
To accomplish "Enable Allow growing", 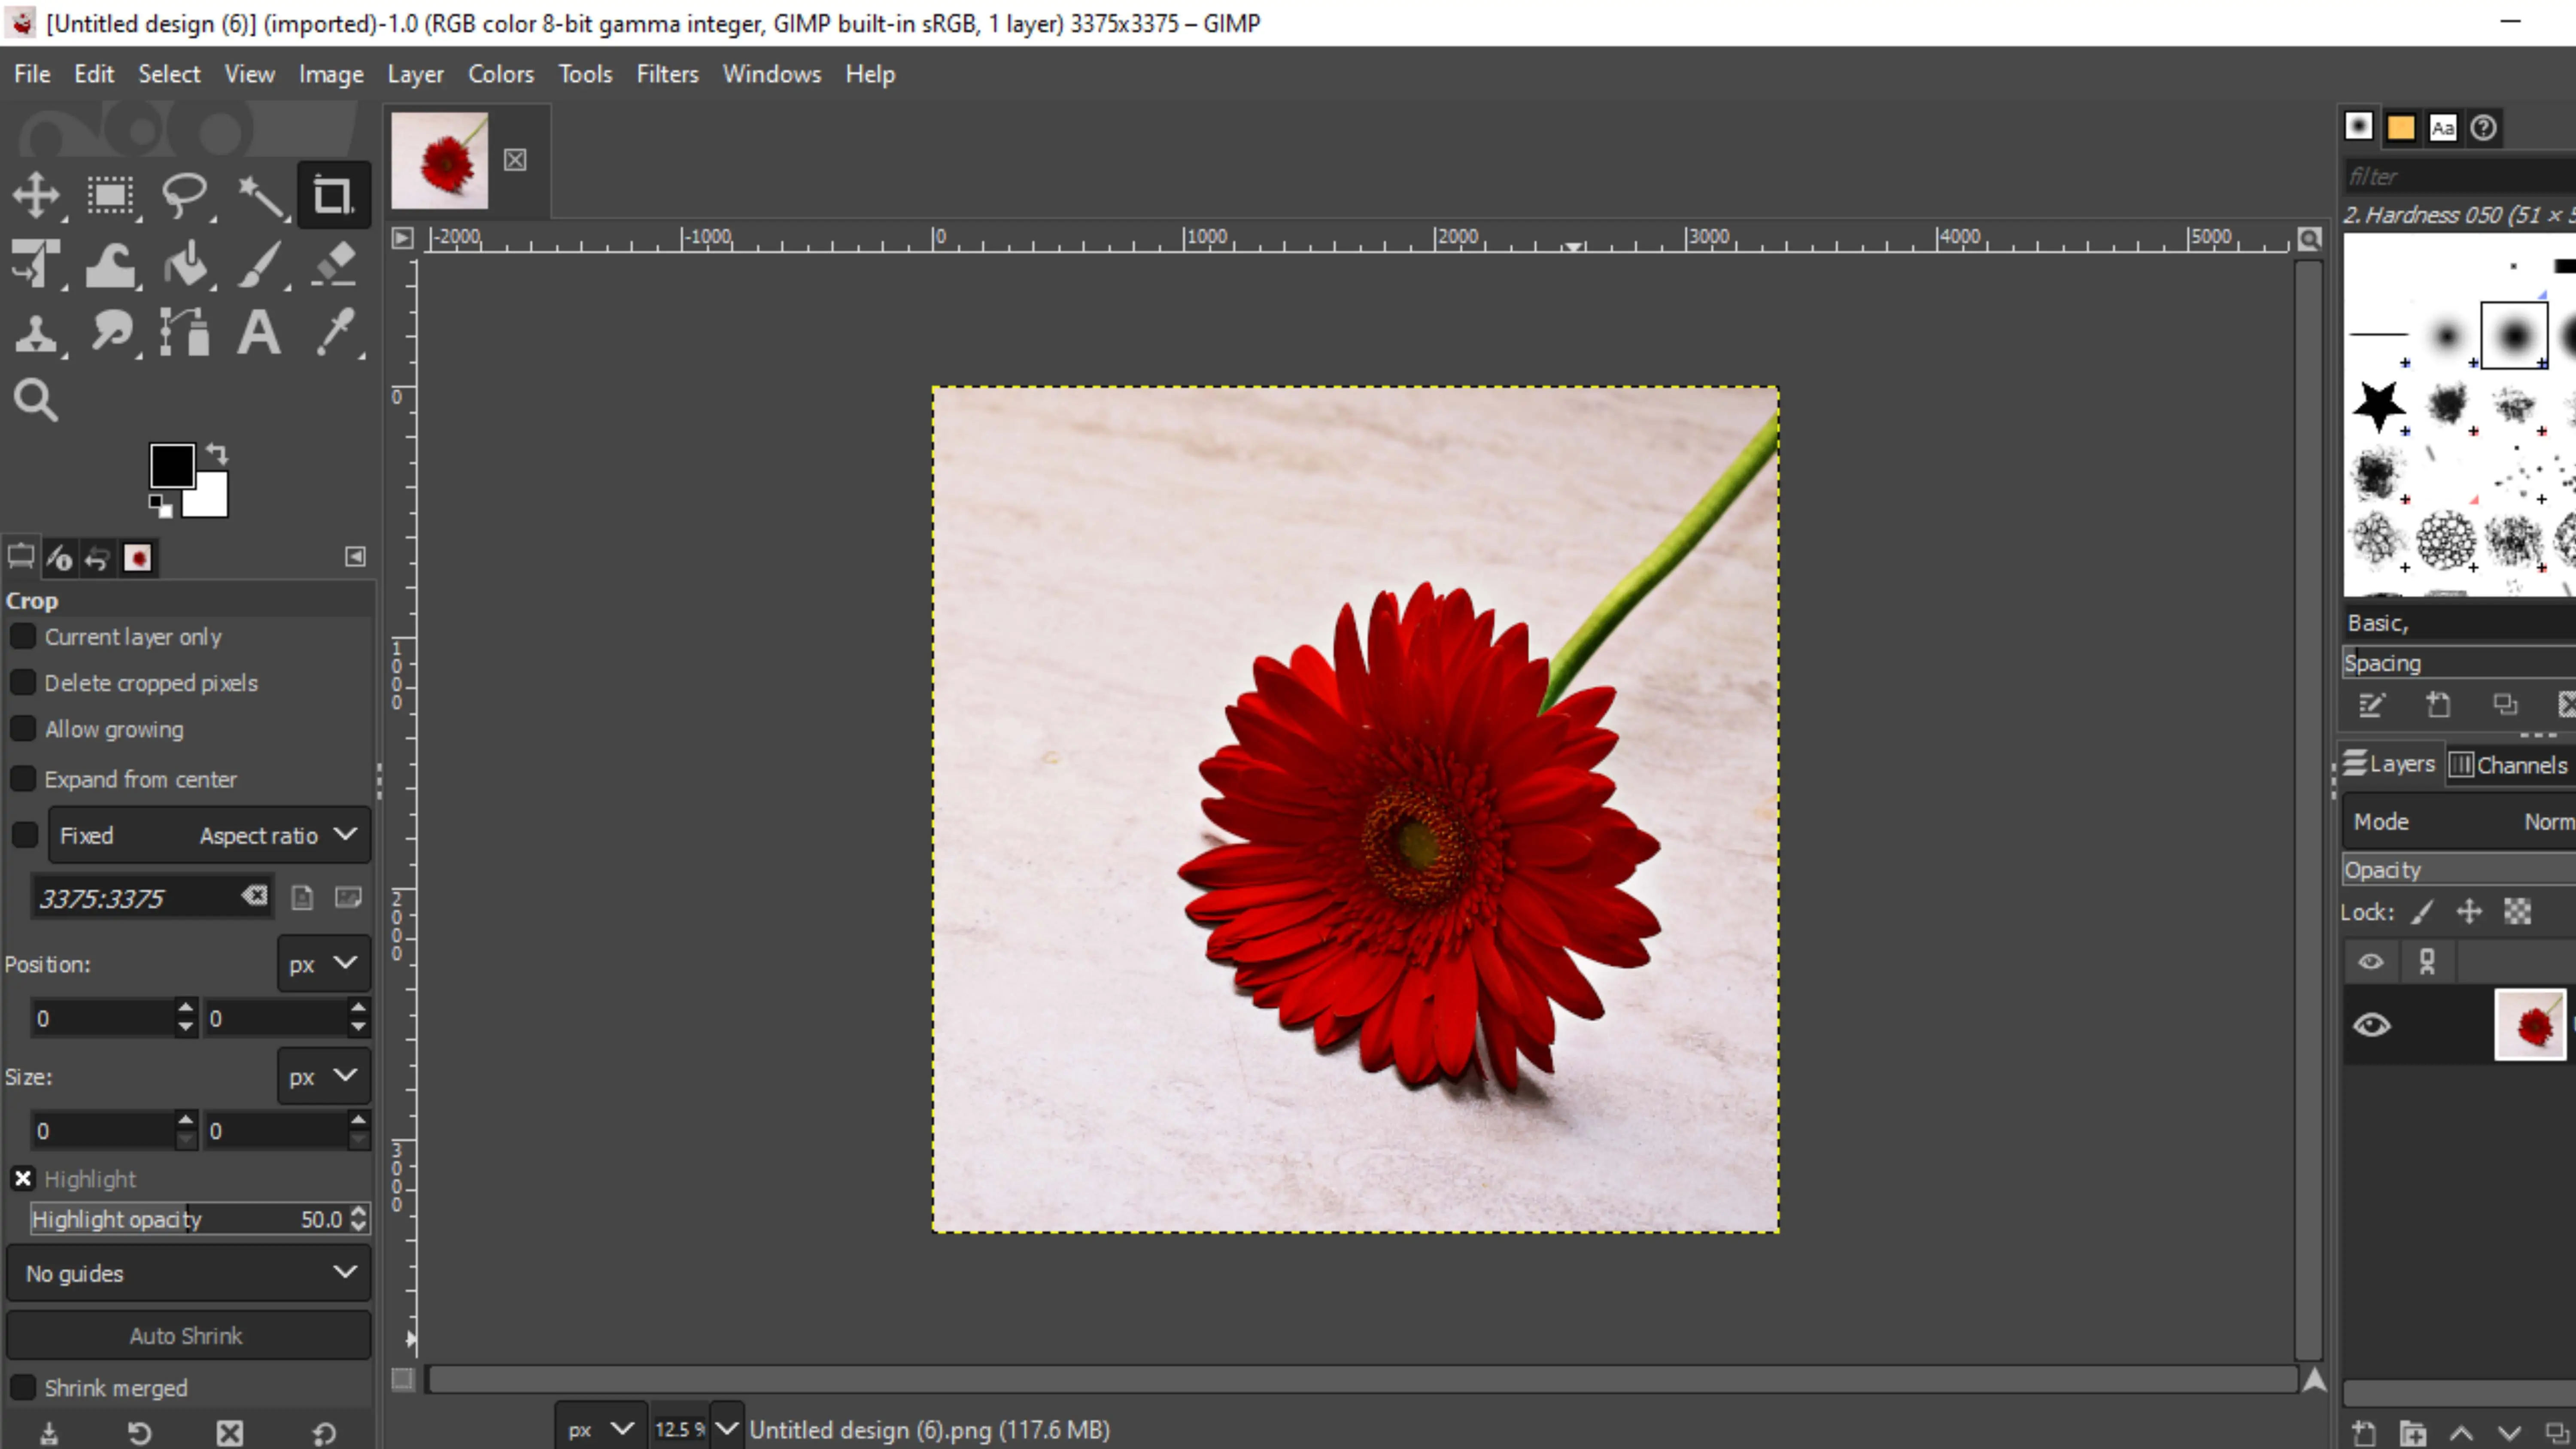I will (23, 729).
